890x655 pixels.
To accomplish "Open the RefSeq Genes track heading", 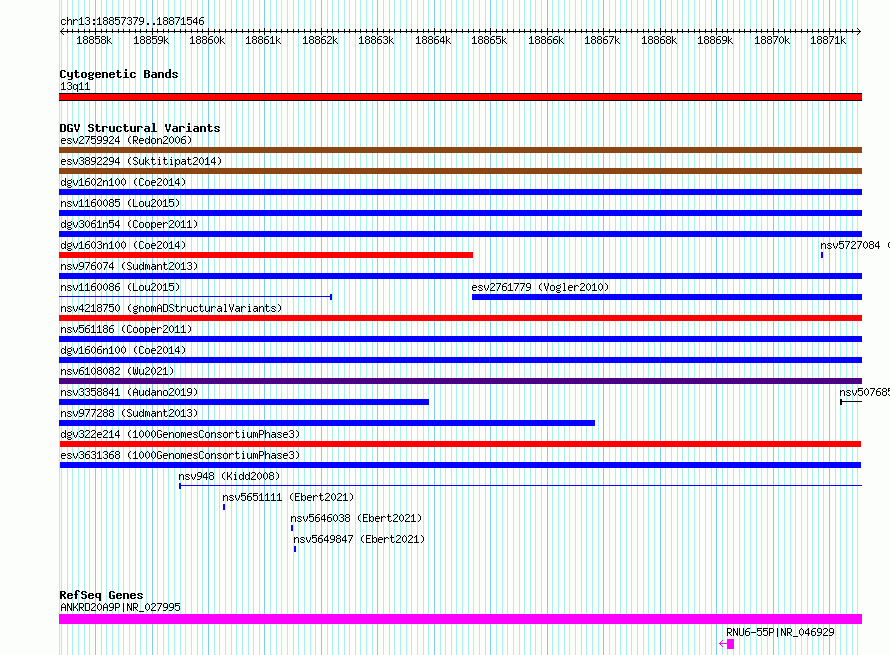I will [102, 595].
